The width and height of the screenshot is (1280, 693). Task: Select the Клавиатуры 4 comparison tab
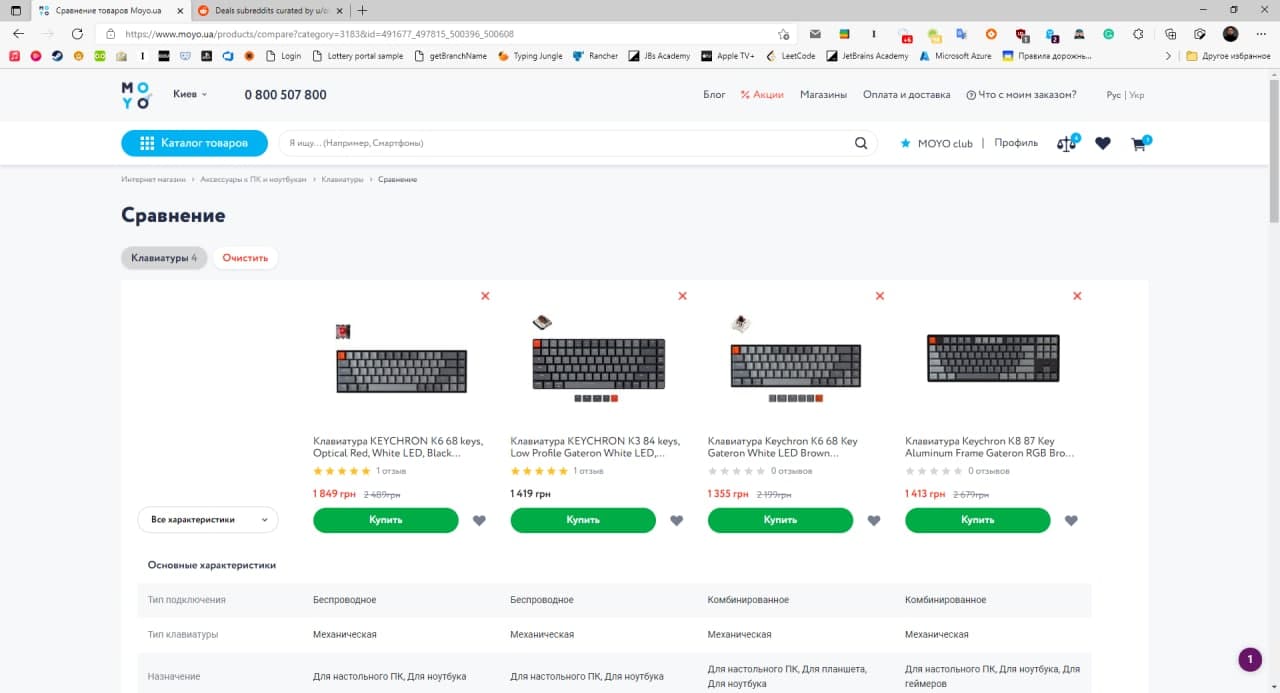164,258
